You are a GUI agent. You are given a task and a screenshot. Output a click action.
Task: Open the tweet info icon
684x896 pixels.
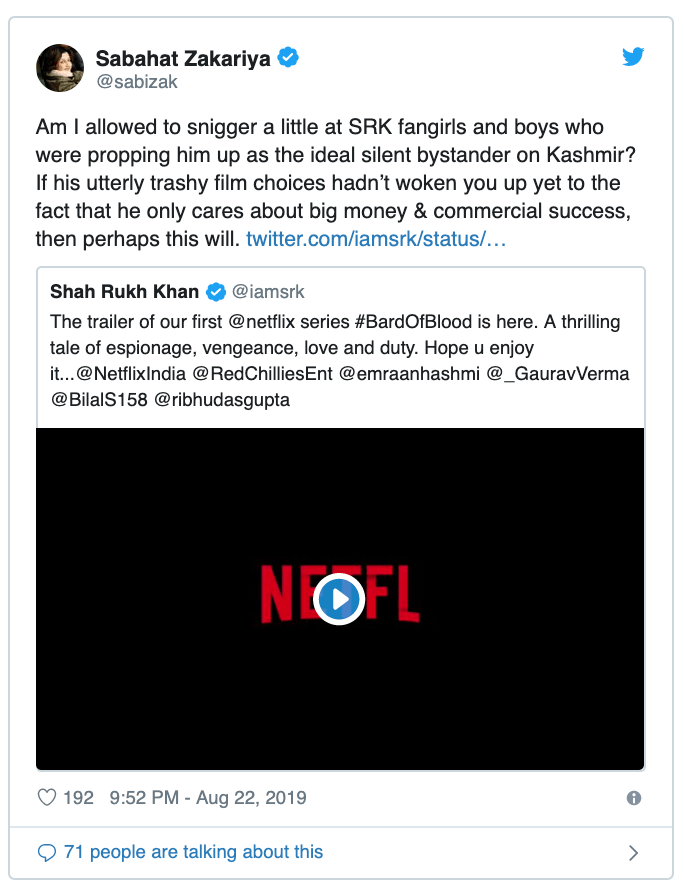(x=634, y=798)
